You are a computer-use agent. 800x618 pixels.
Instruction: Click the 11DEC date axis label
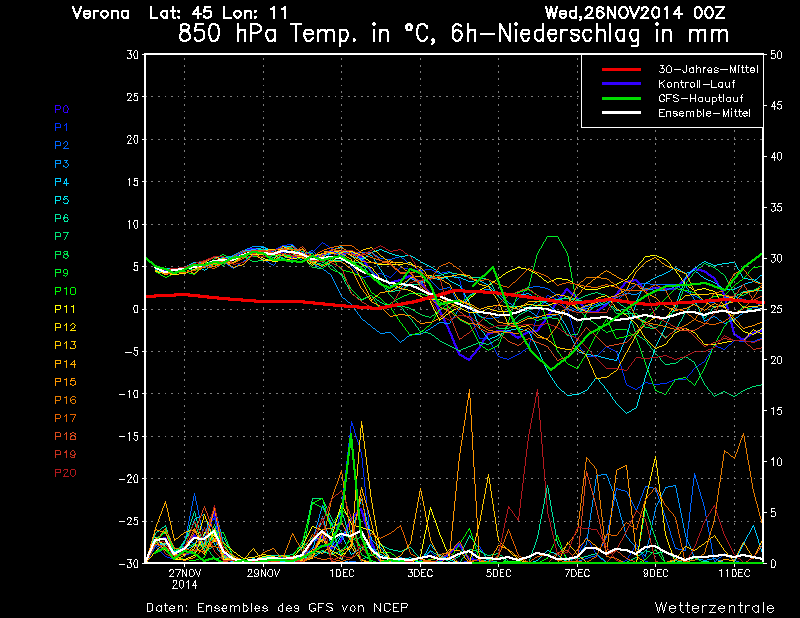(734, 573)
